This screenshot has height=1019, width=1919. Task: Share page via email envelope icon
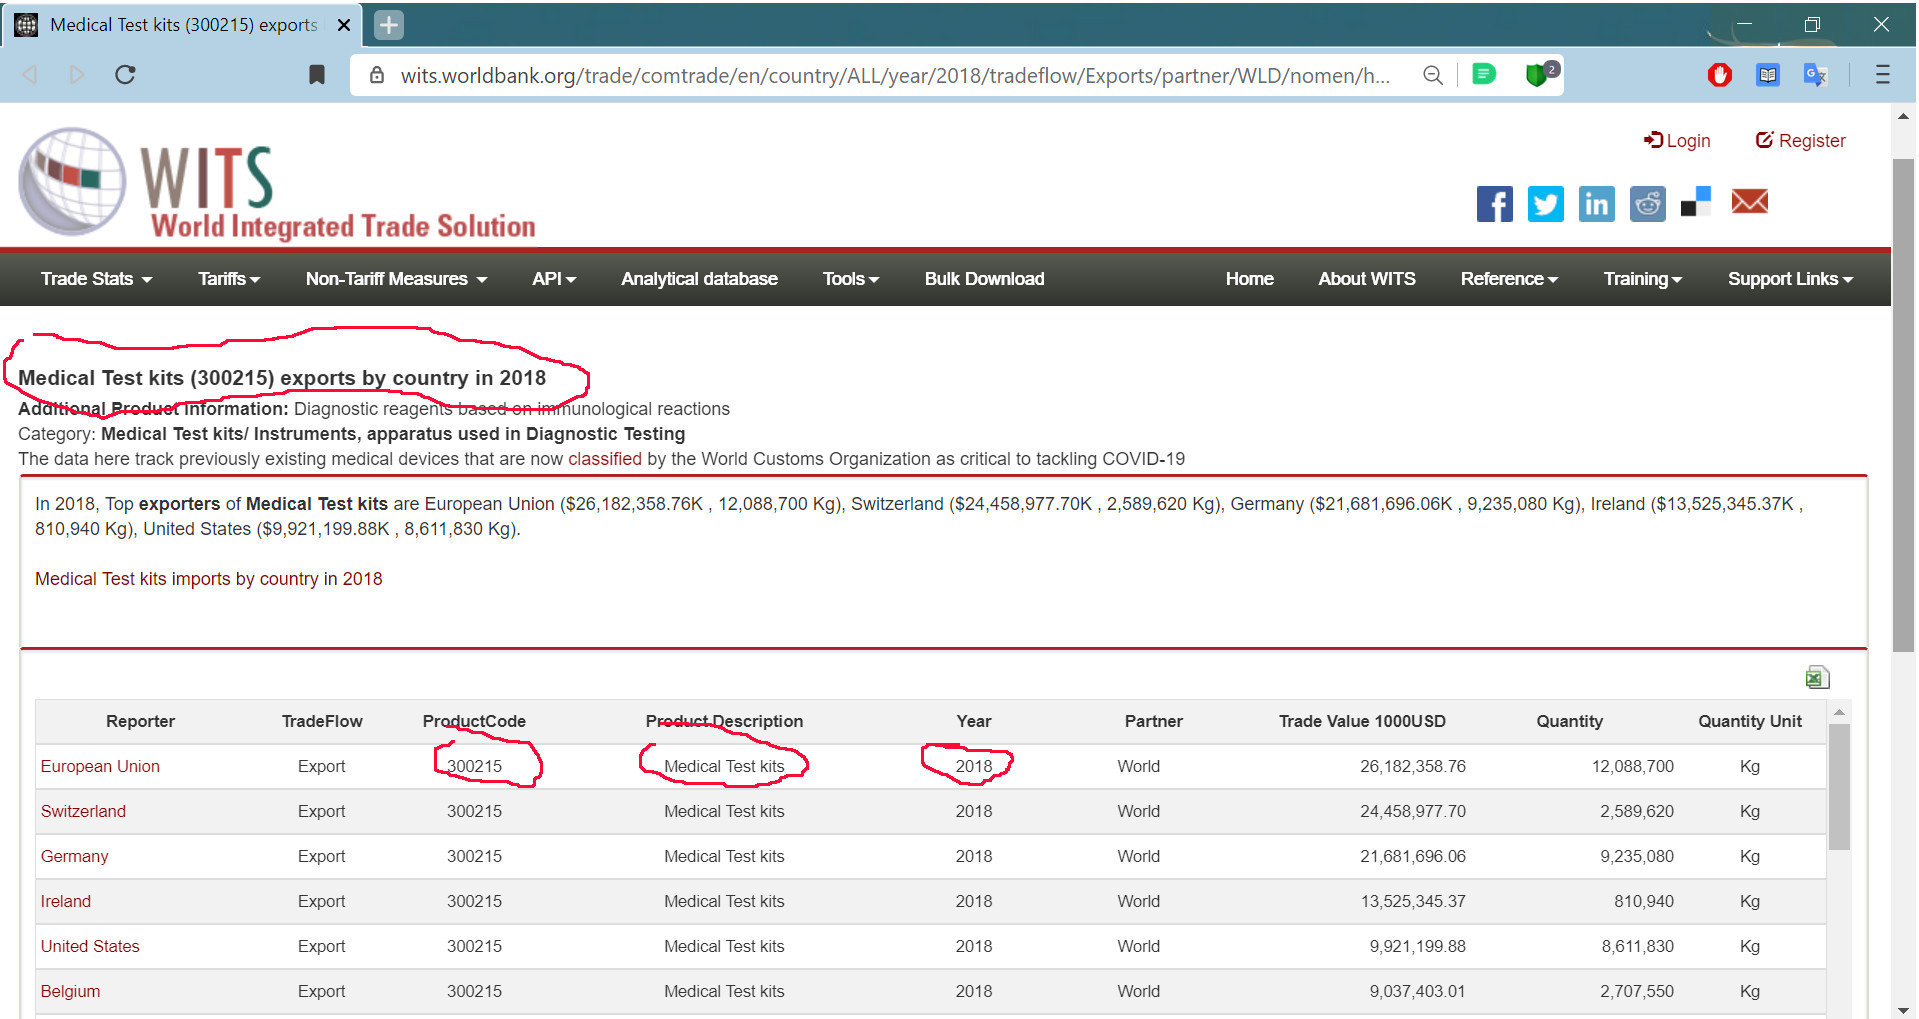click(x=1749, y=202)
